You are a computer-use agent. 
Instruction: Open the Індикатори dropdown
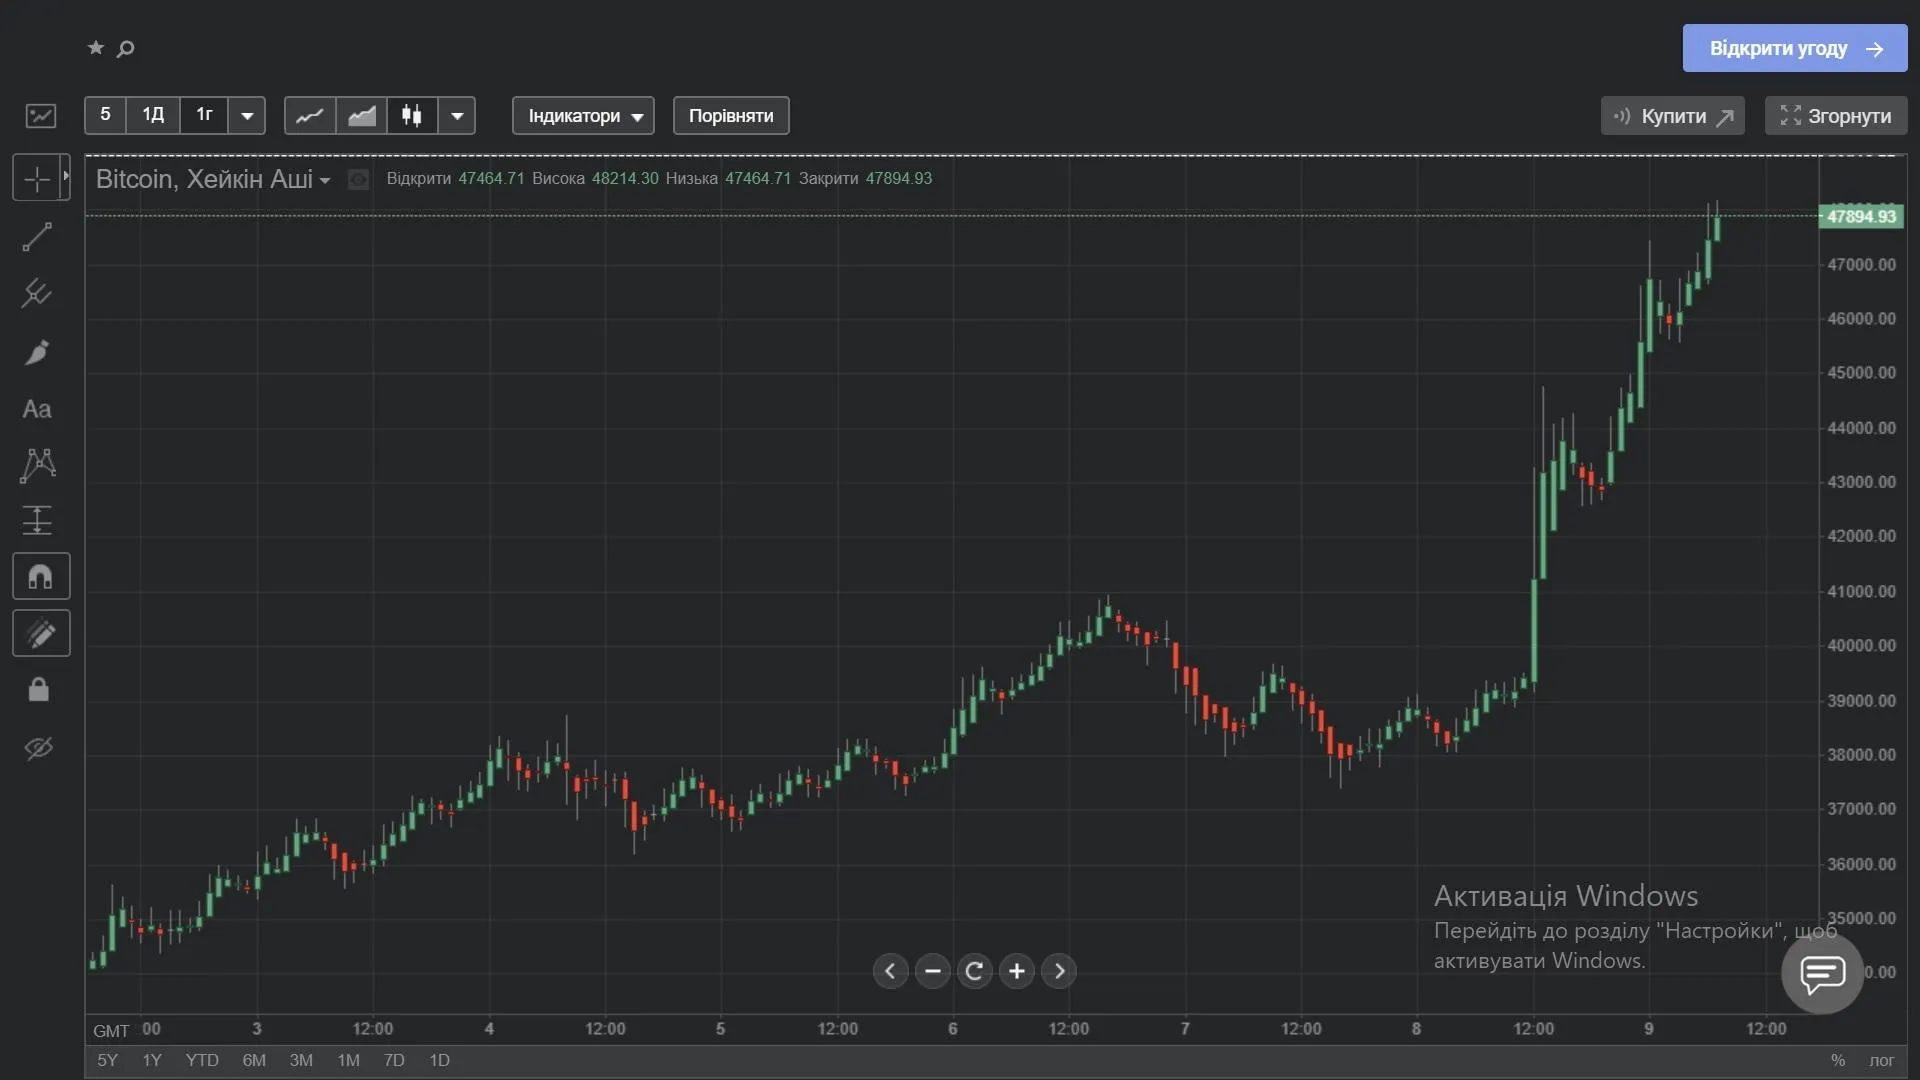pos(583,116)
